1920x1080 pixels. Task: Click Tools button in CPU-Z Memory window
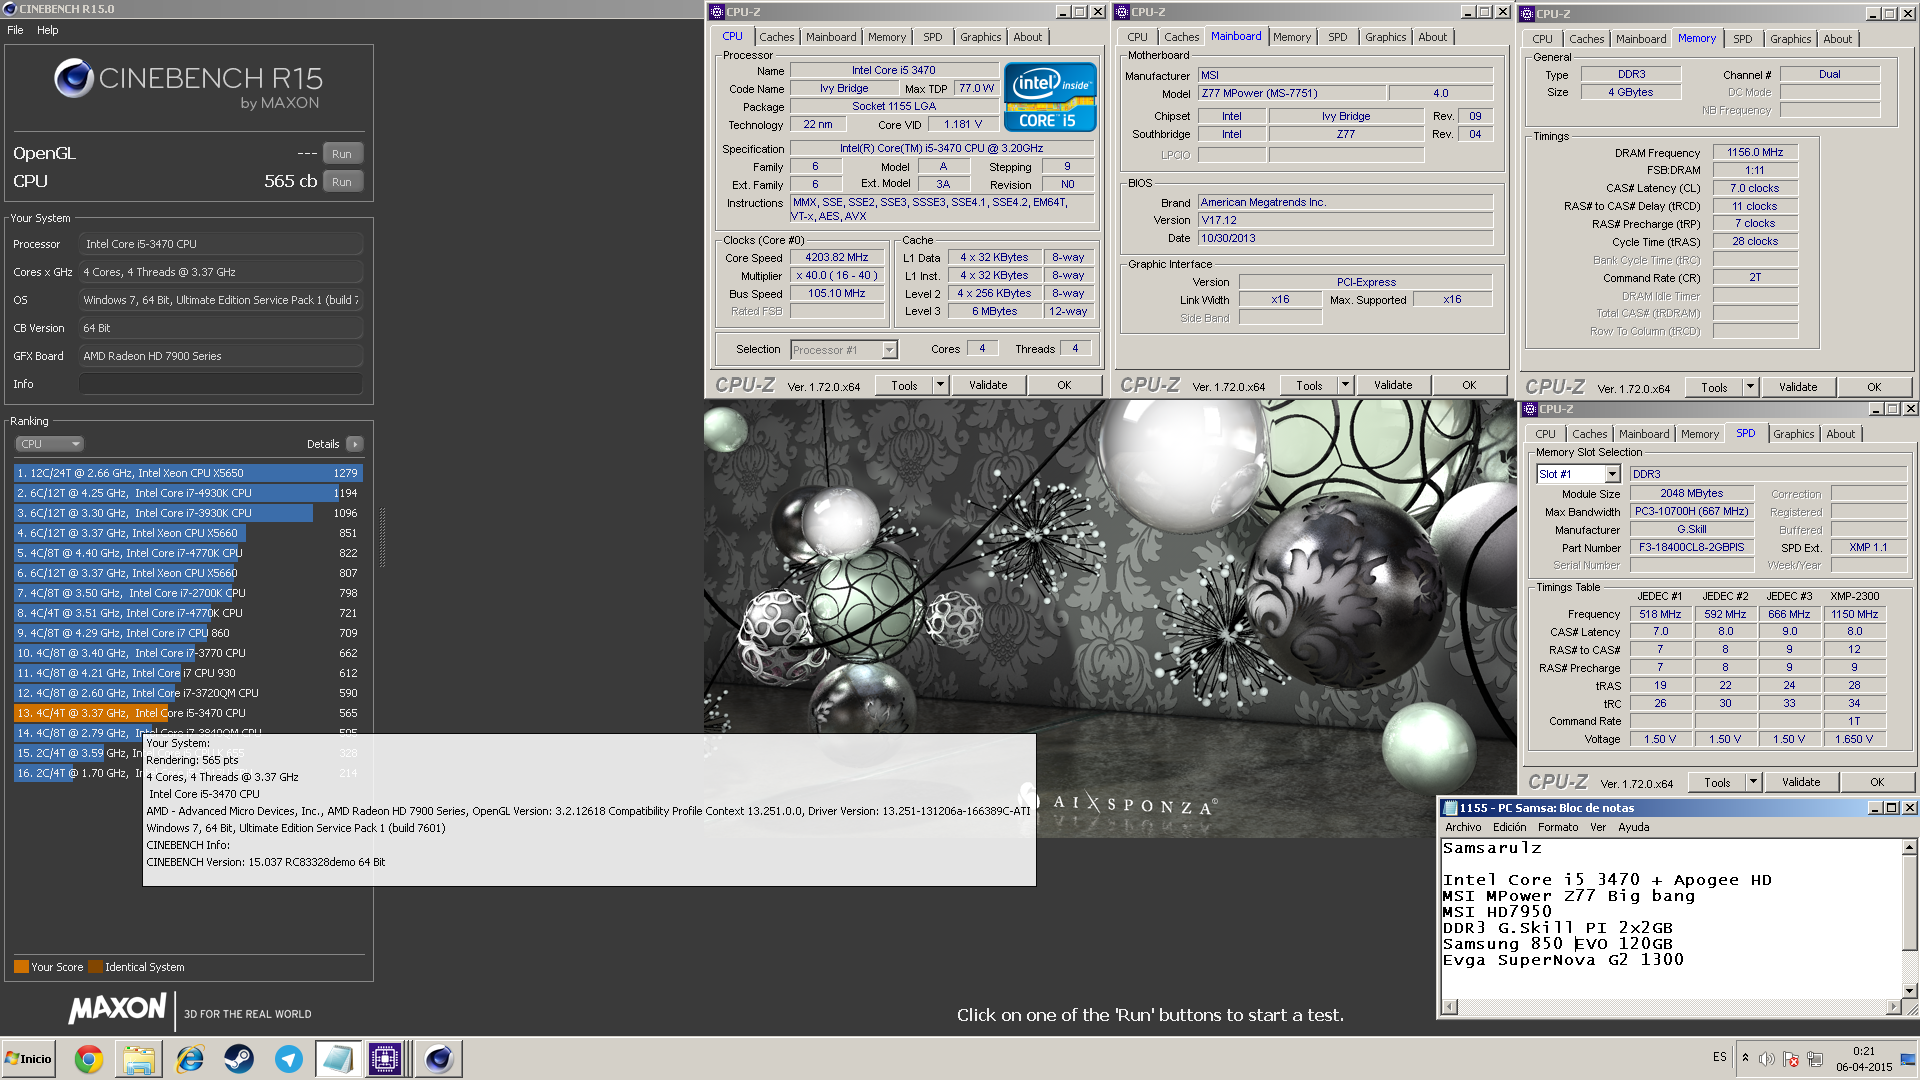1714,387
